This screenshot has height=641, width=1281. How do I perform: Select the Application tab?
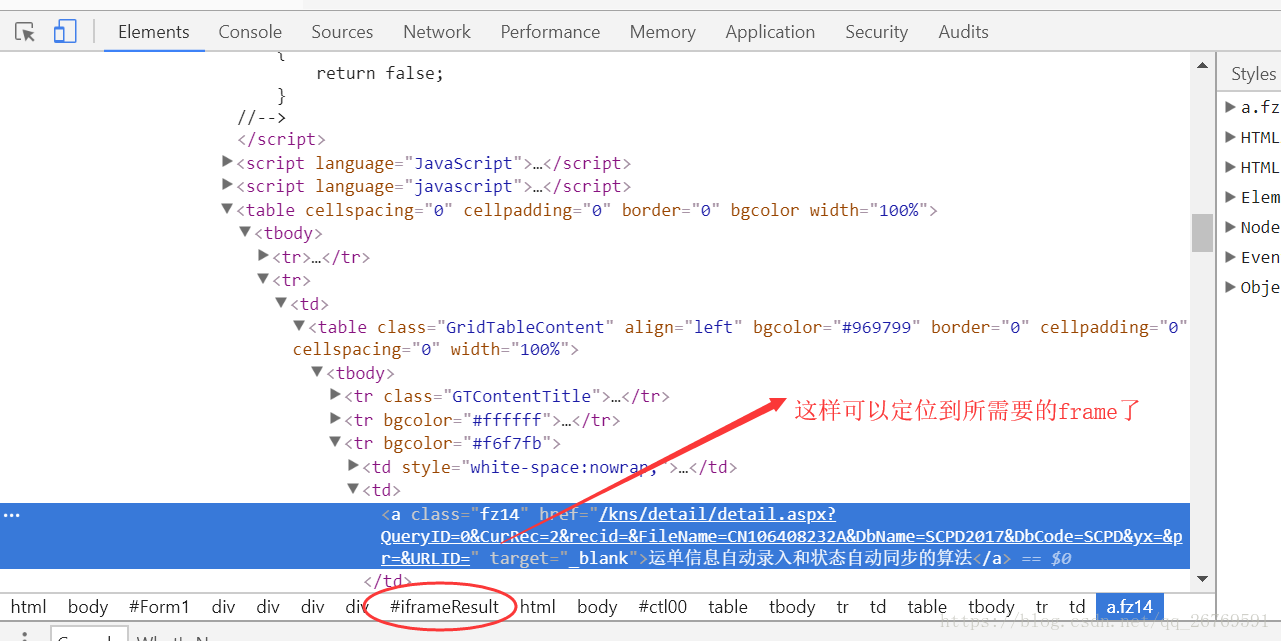coord(770,32)
